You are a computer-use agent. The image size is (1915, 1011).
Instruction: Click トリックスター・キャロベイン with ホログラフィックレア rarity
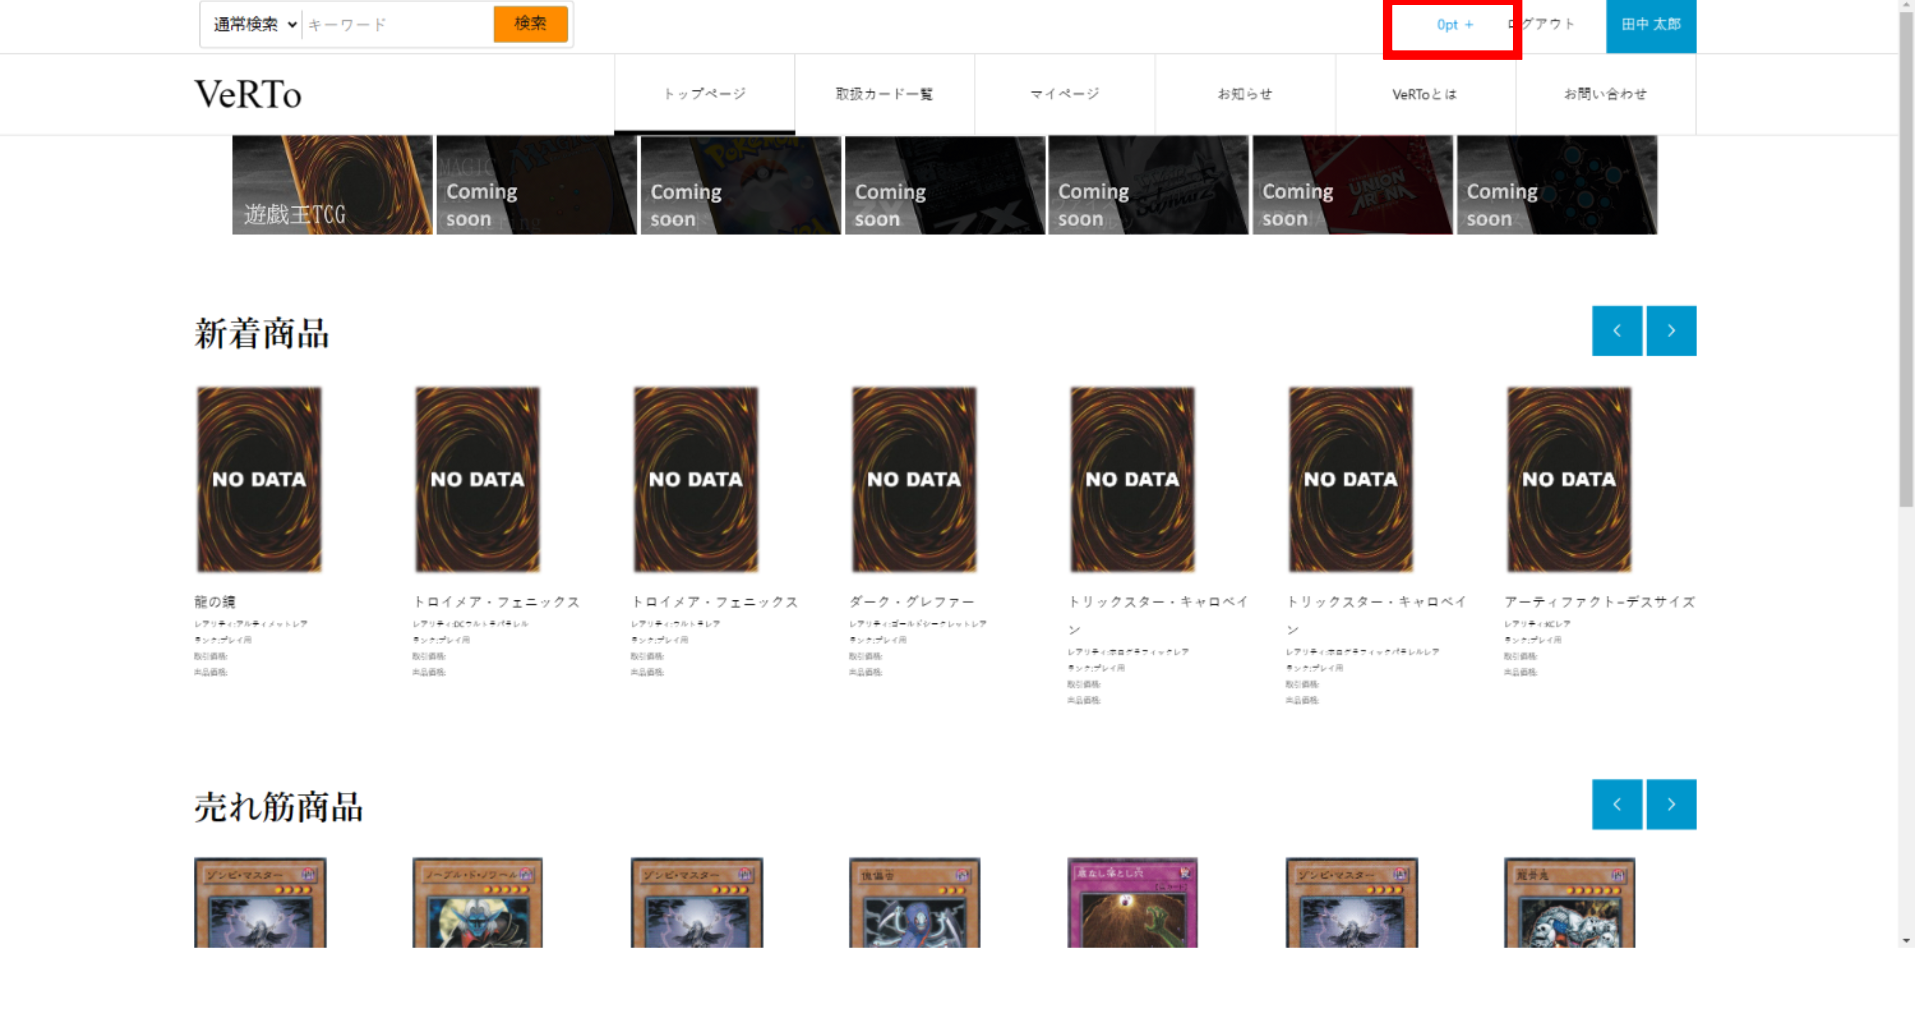coord(1158,615)
